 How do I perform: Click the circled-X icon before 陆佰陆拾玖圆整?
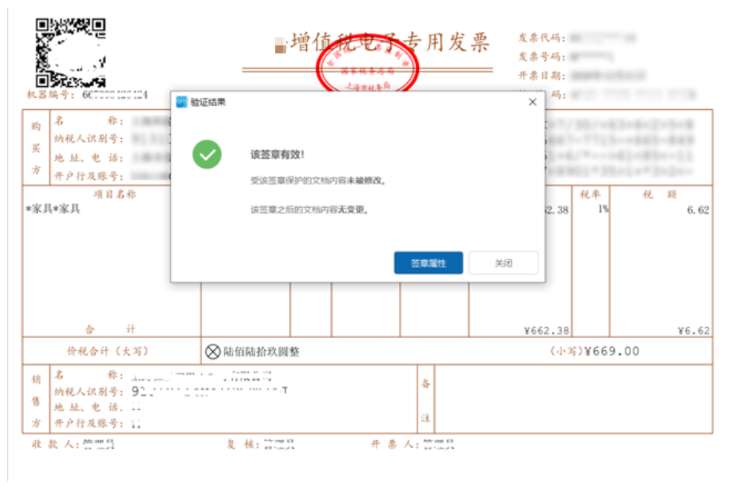click(x=213, y=351)
